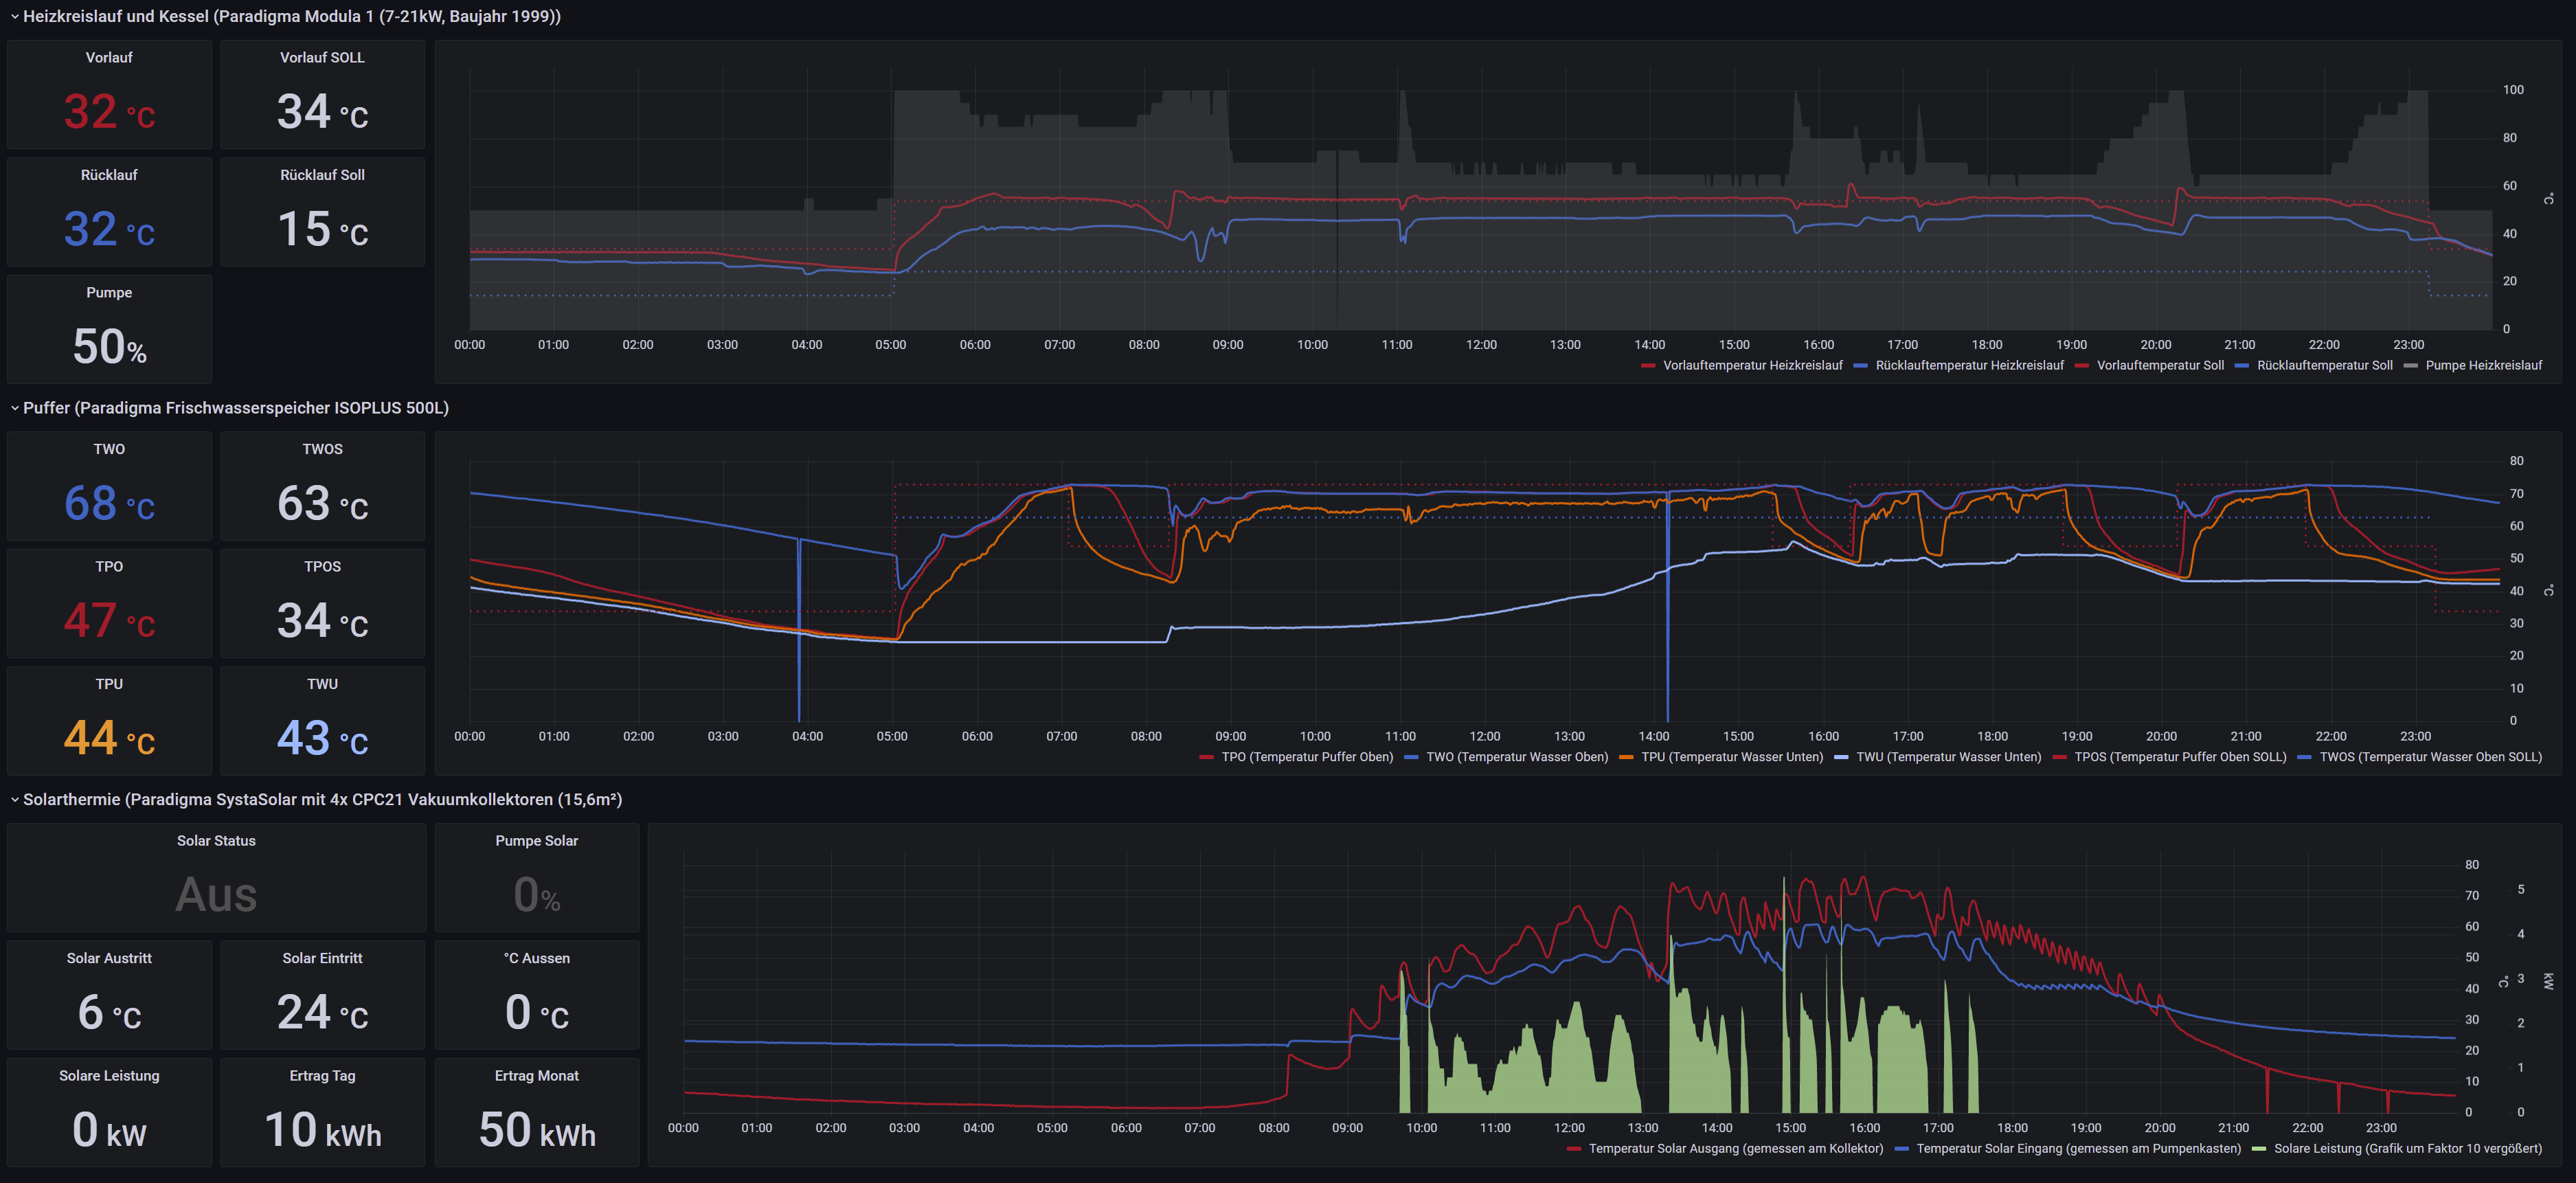Click the TPO panel title
This screenshot has height=1183, width=2576.
pyautogui.click(x=109, y=567)
